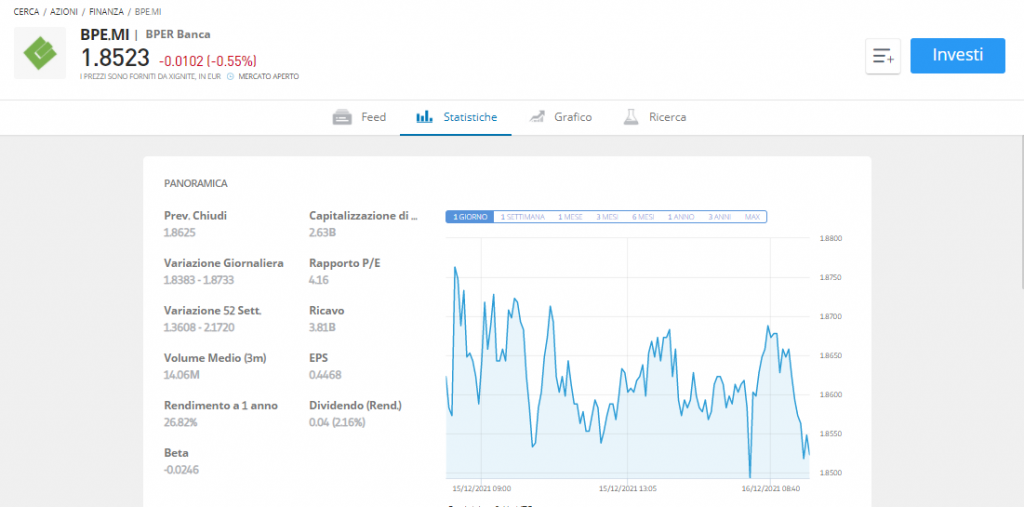Image resolution: width=1024 pixels, height=507 pixels.
Task: Click the BPE.MI ticker heading
Action: (x=104, y=35)
